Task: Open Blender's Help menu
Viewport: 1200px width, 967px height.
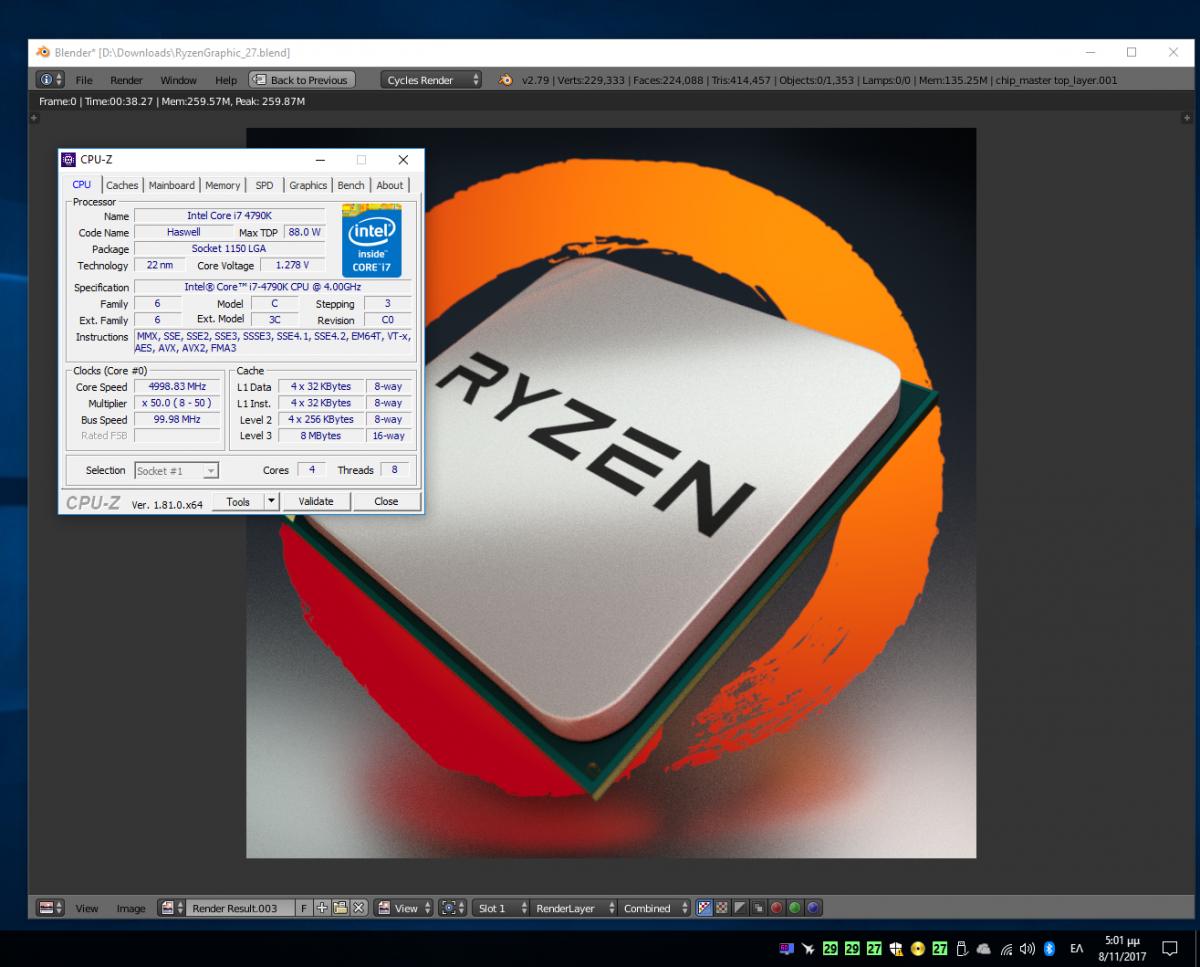Action: click(x=226, y=80)
